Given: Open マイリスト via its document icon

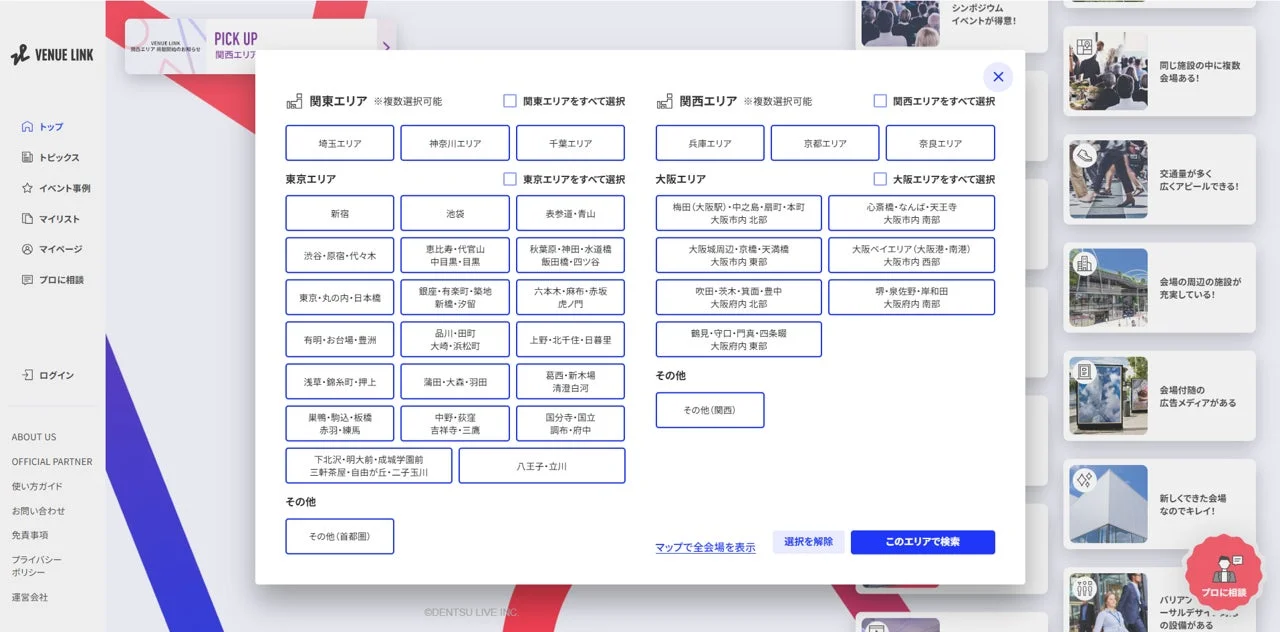Looking at the screenshot, I should pyautogui.click(x=27, y=219).
